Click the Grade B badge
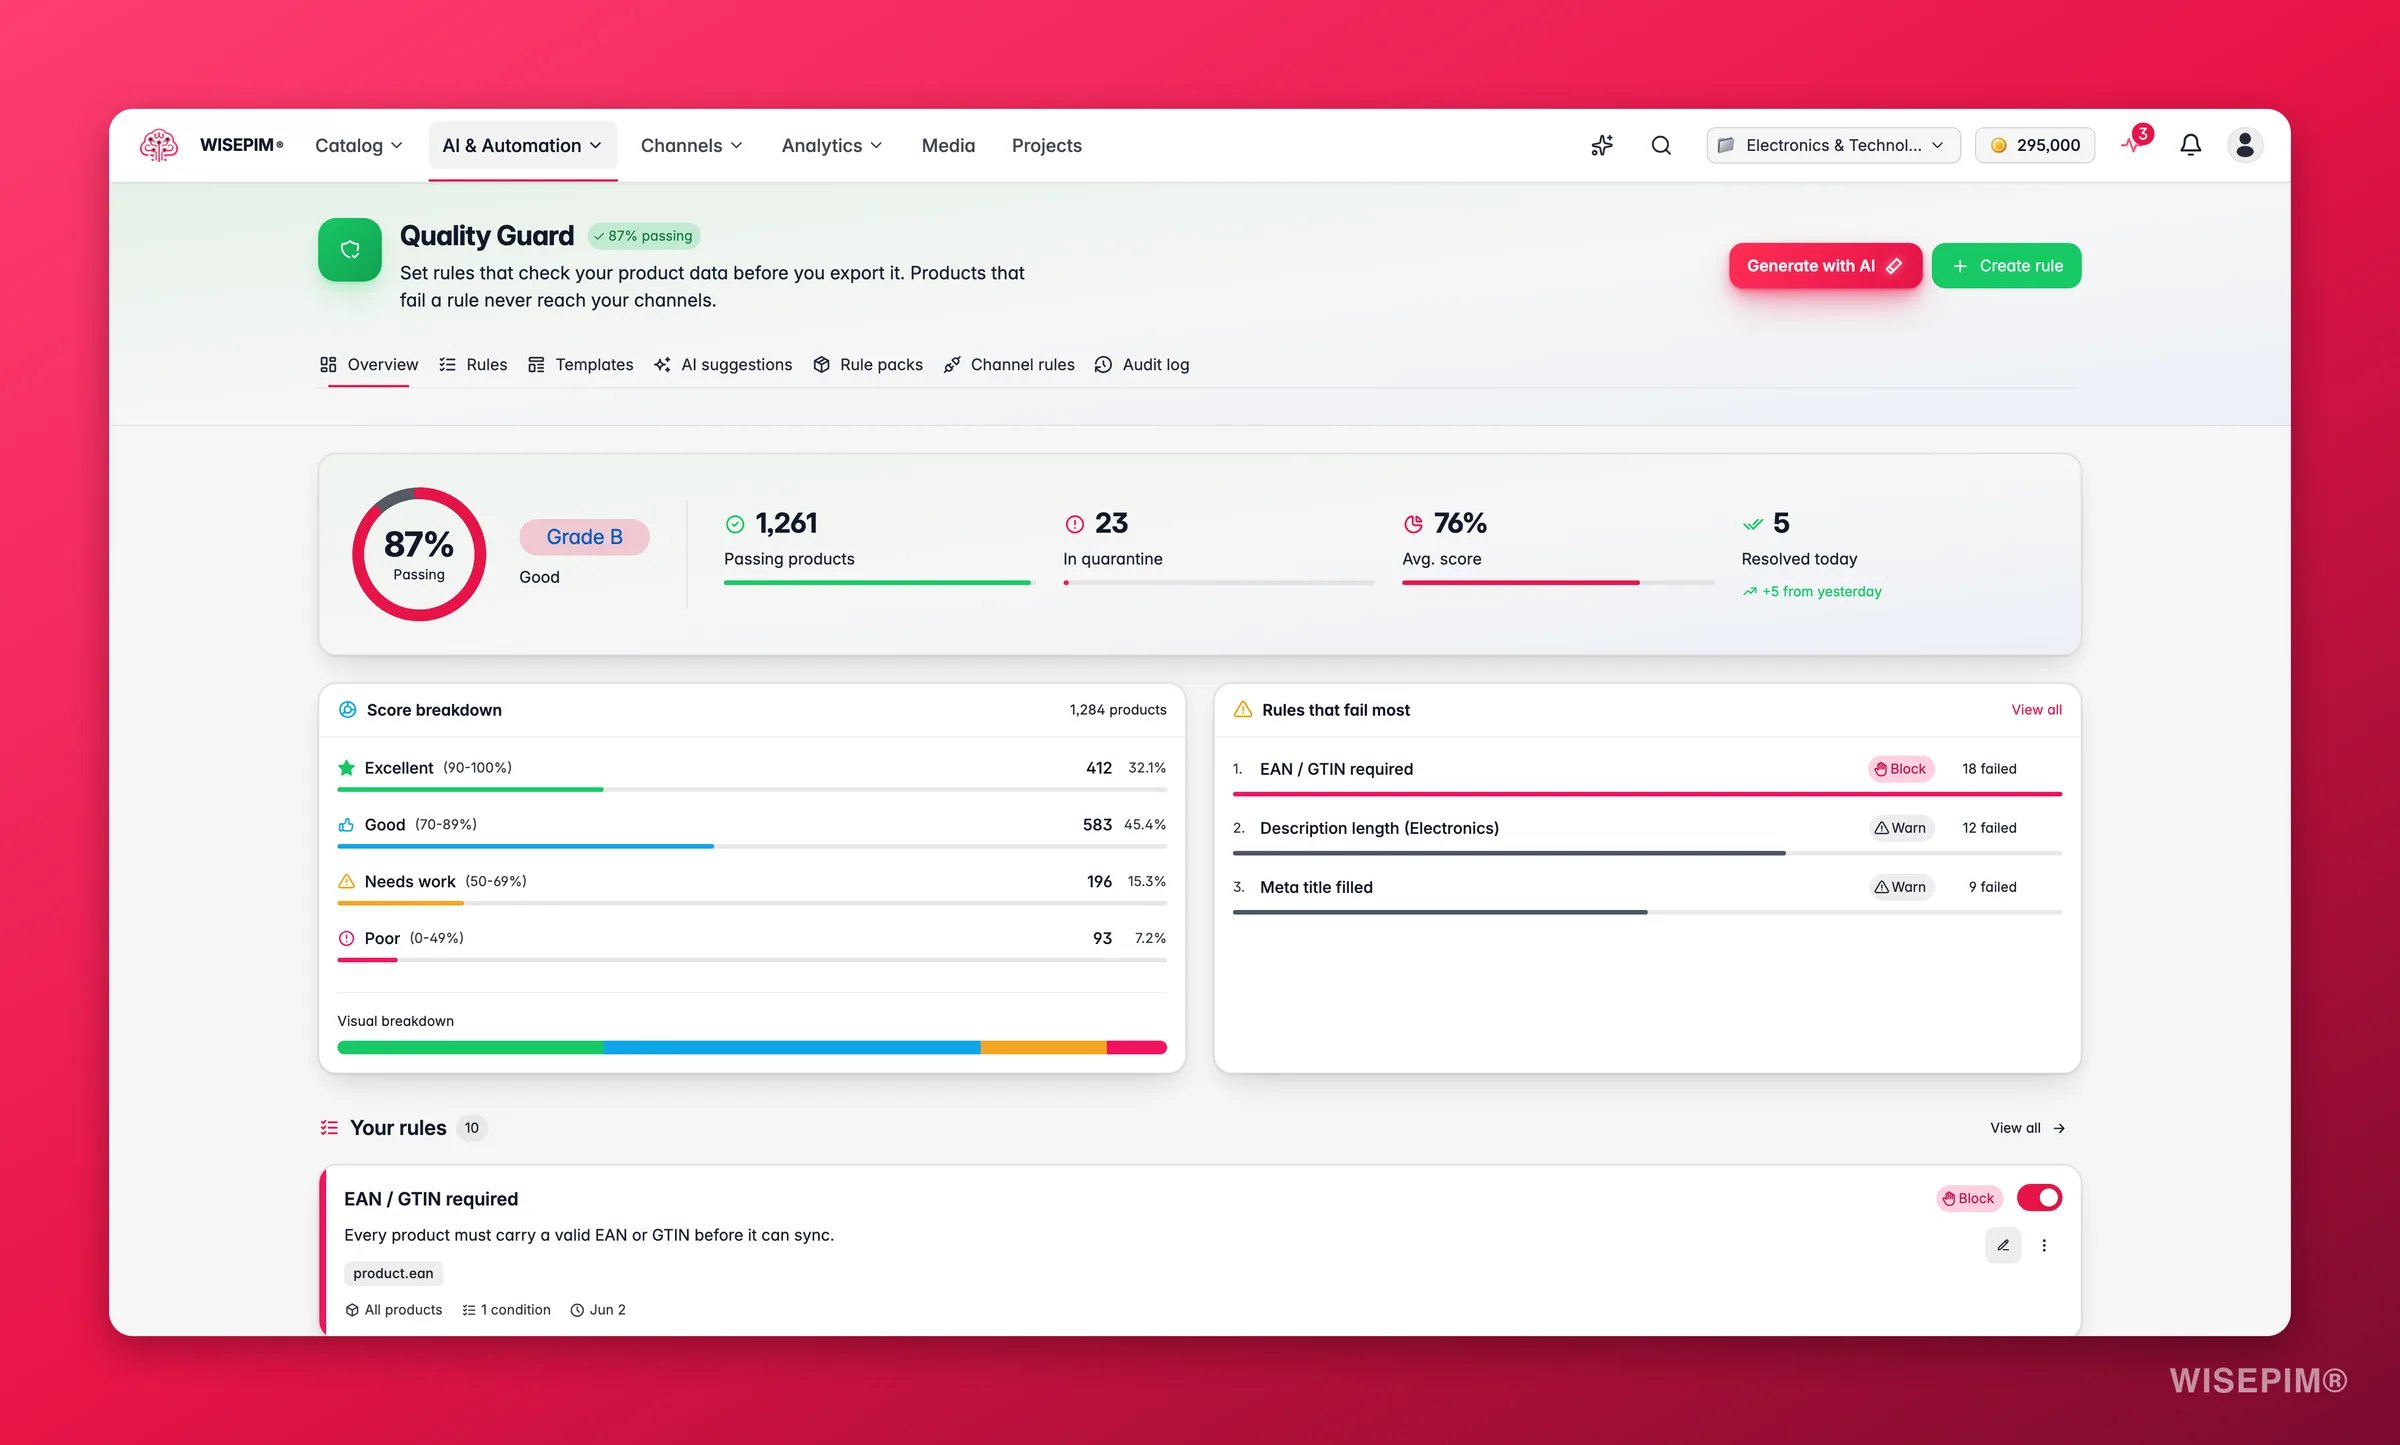The image size is (2400, 1445). coord(584,537)
